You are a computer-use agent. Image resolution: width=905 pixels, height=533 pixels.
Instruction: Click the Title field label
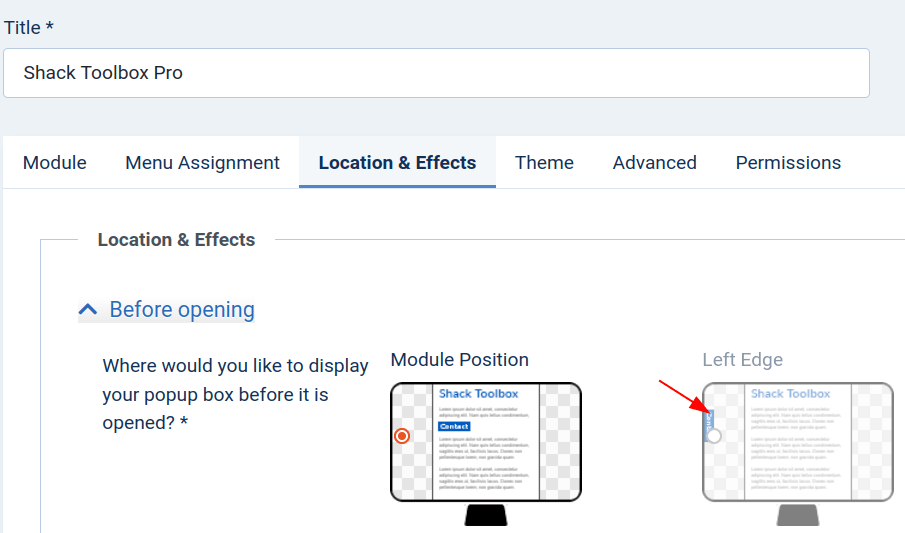(29, 28)
